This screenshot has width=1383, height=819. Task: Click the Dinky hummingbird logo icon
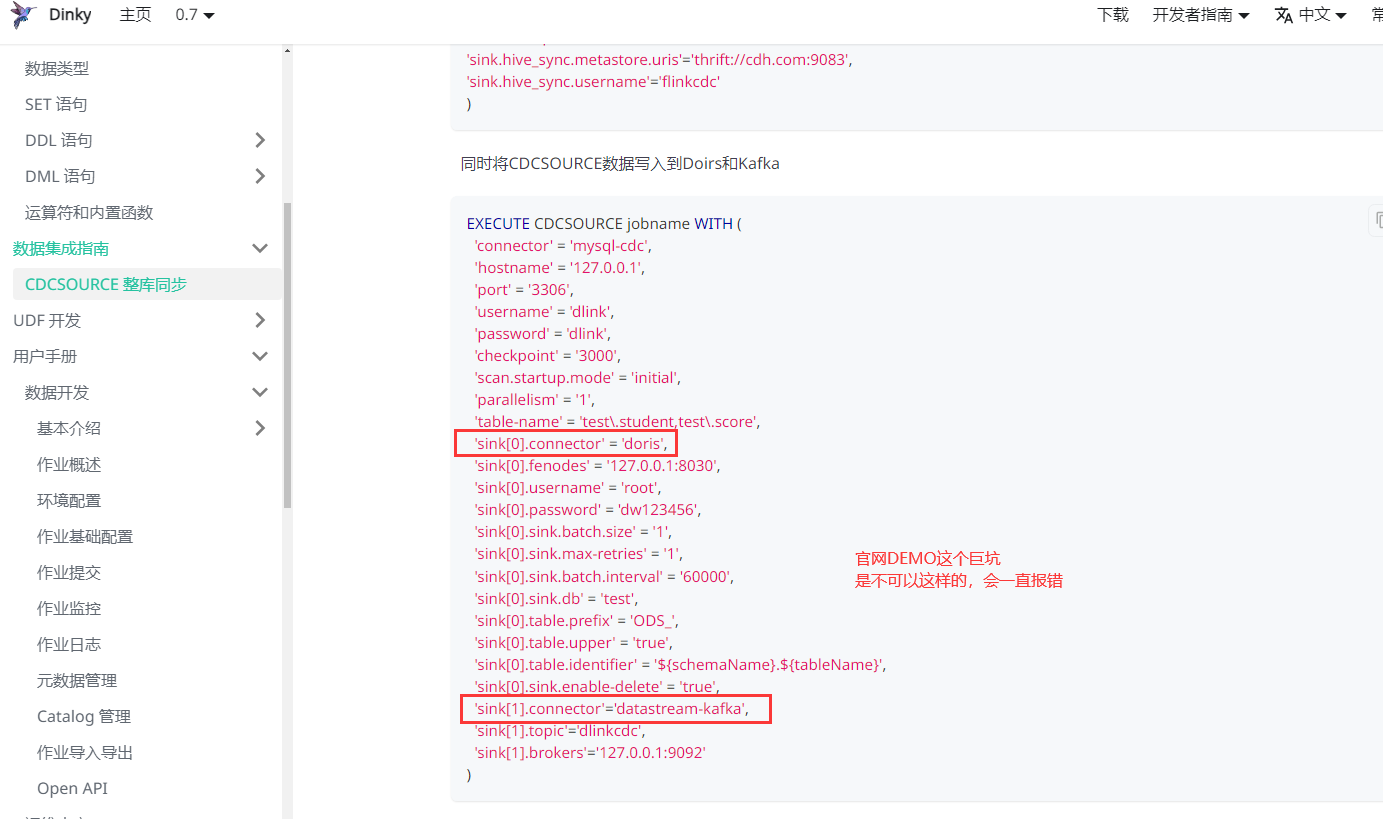[x=23, y=15]
